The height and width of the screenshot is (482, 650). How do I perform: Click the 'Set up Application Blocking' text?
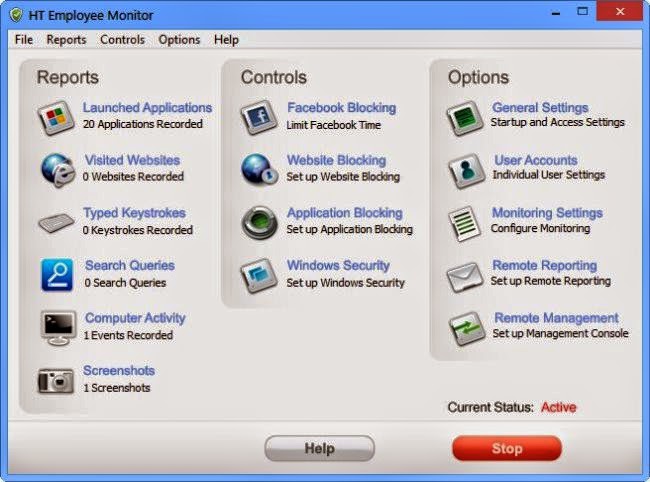349,229
